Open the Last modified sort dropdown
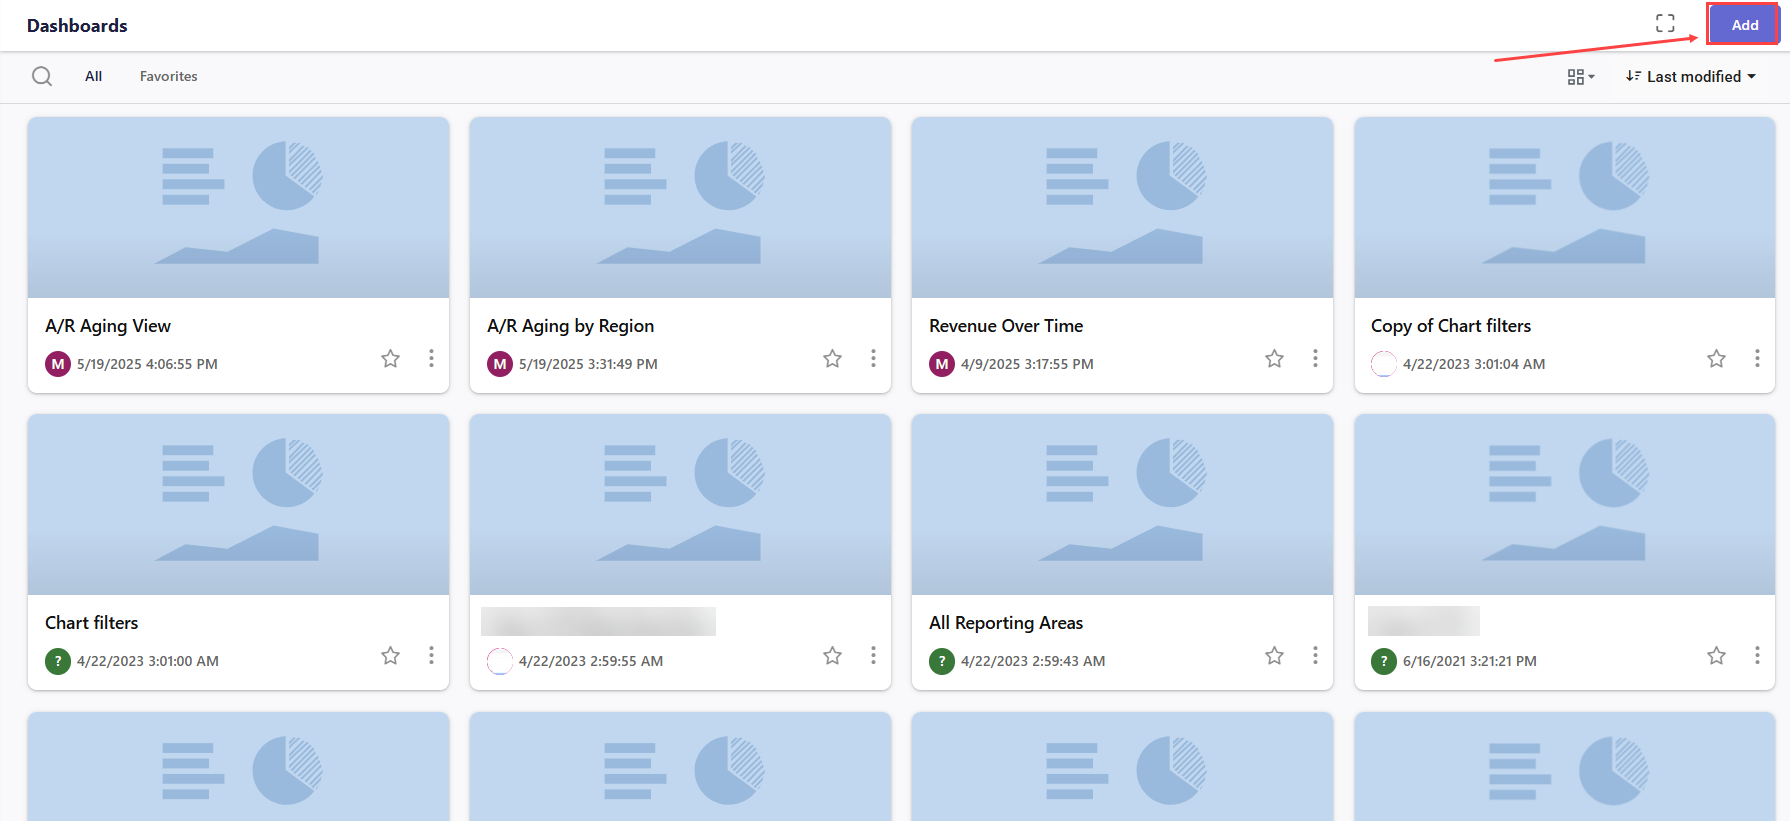Viewport: 1790px width, 821px height. (1691, 76)
